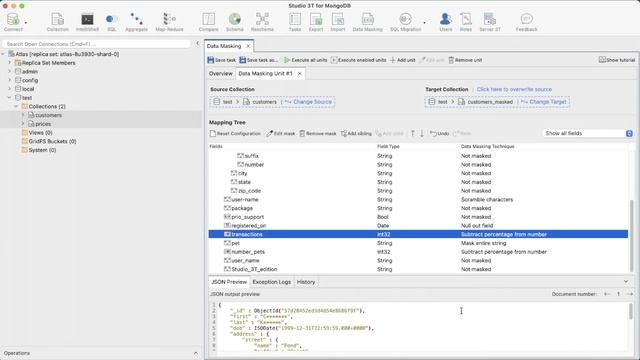Viewport: 640px width, 360px height.
Task: Open the Schema explorer
Action: click(x=235, y=22)
